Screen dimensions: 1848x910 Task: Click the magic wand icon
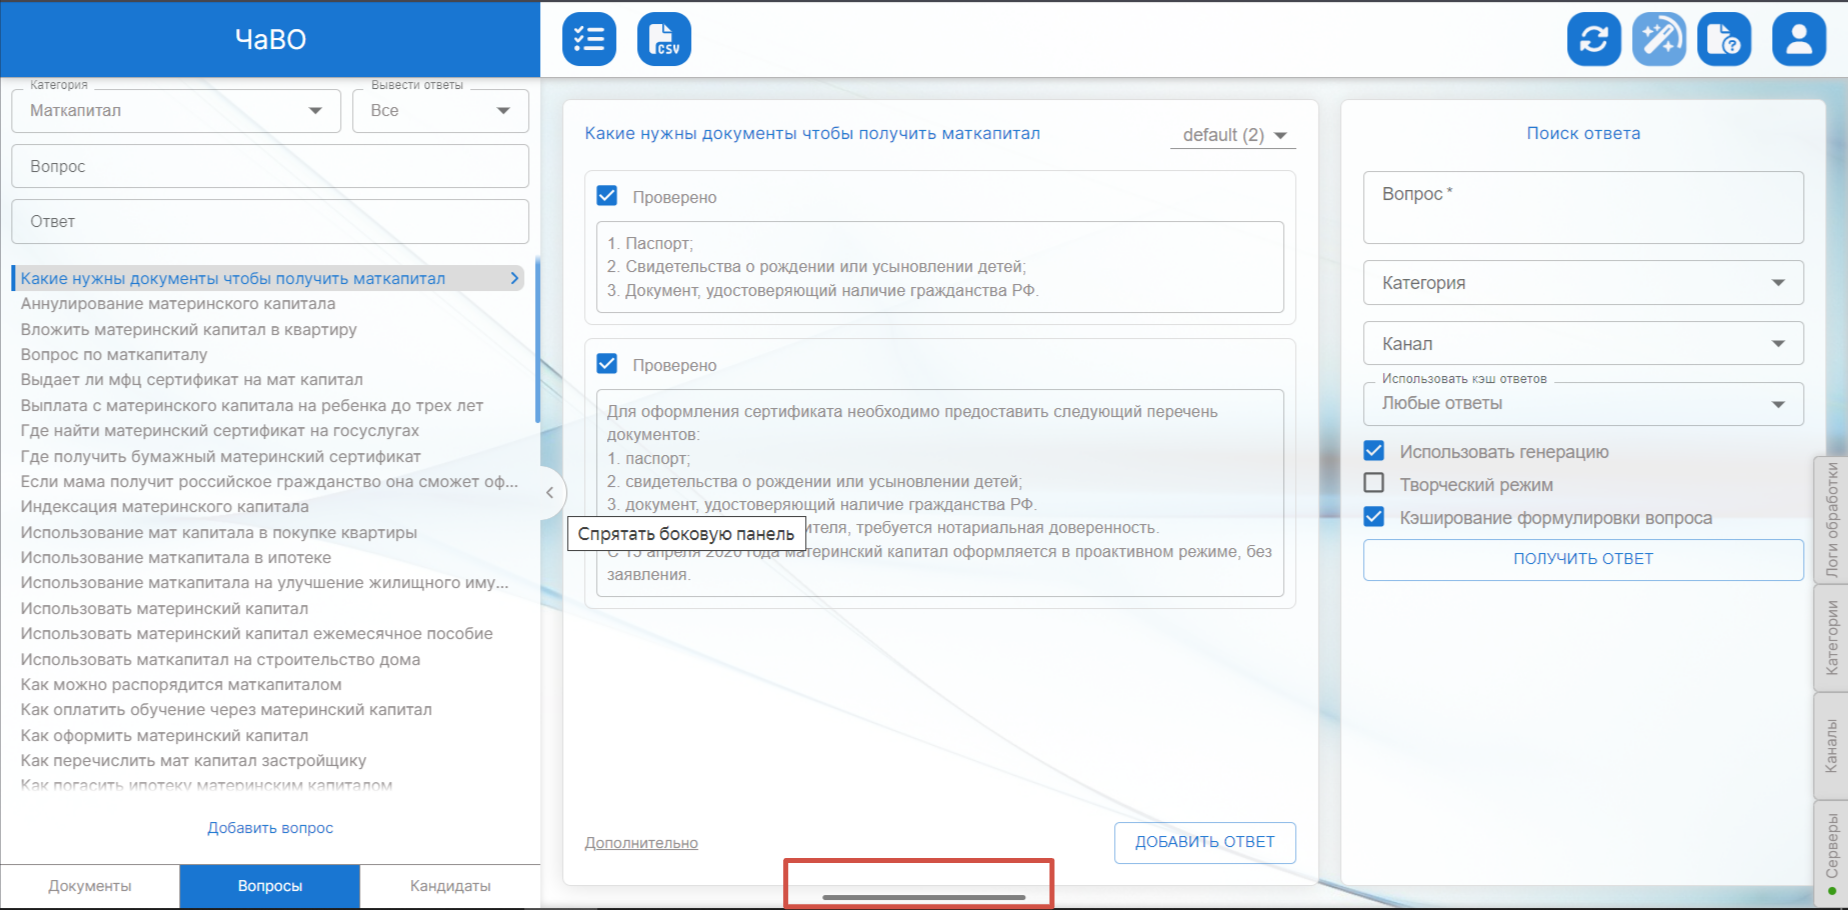[x=1658, y=39]
